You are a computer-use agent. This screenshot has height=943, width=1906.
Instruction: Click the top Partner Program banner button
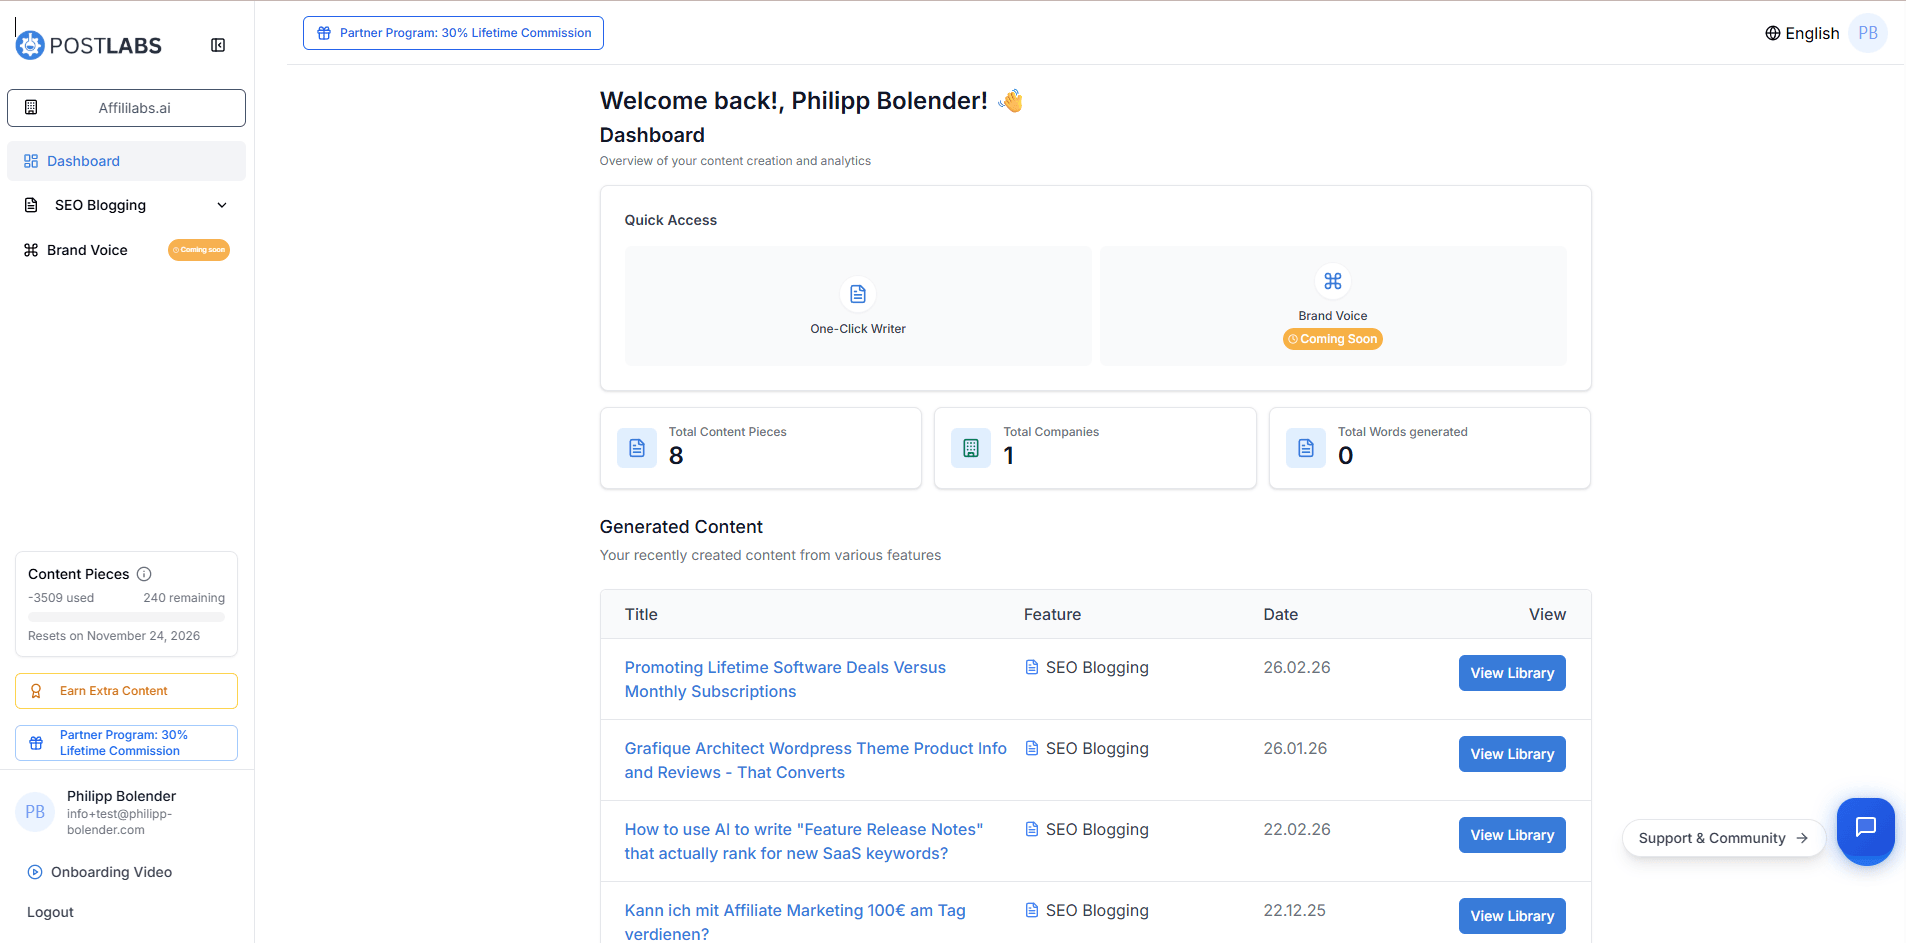453,33
